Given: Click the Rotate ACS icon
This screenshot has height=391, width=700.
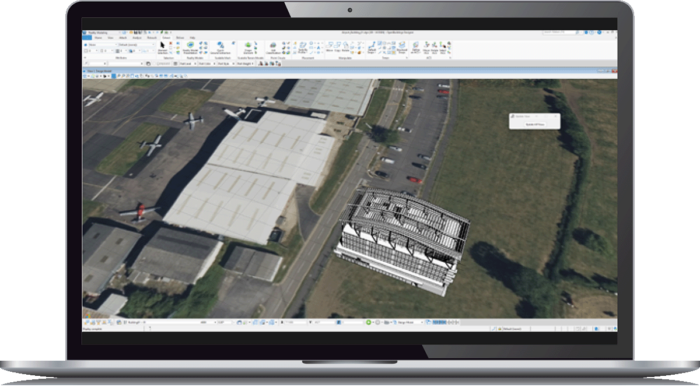Looking at the screenshot, I should (434, 47).
